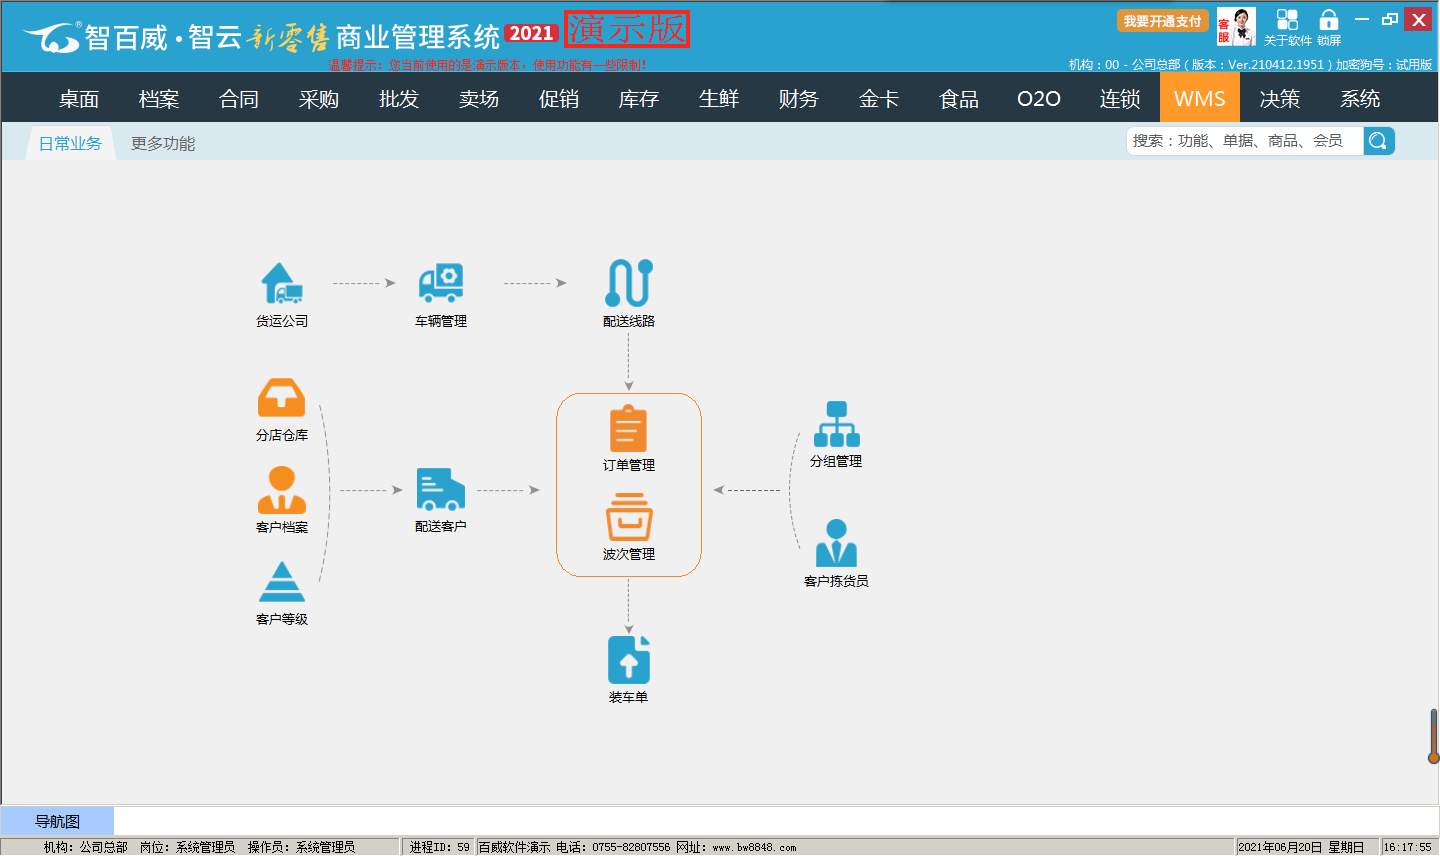
Task: Open the 货运公司 freight company icon
Action: click(x=281, y=284)
